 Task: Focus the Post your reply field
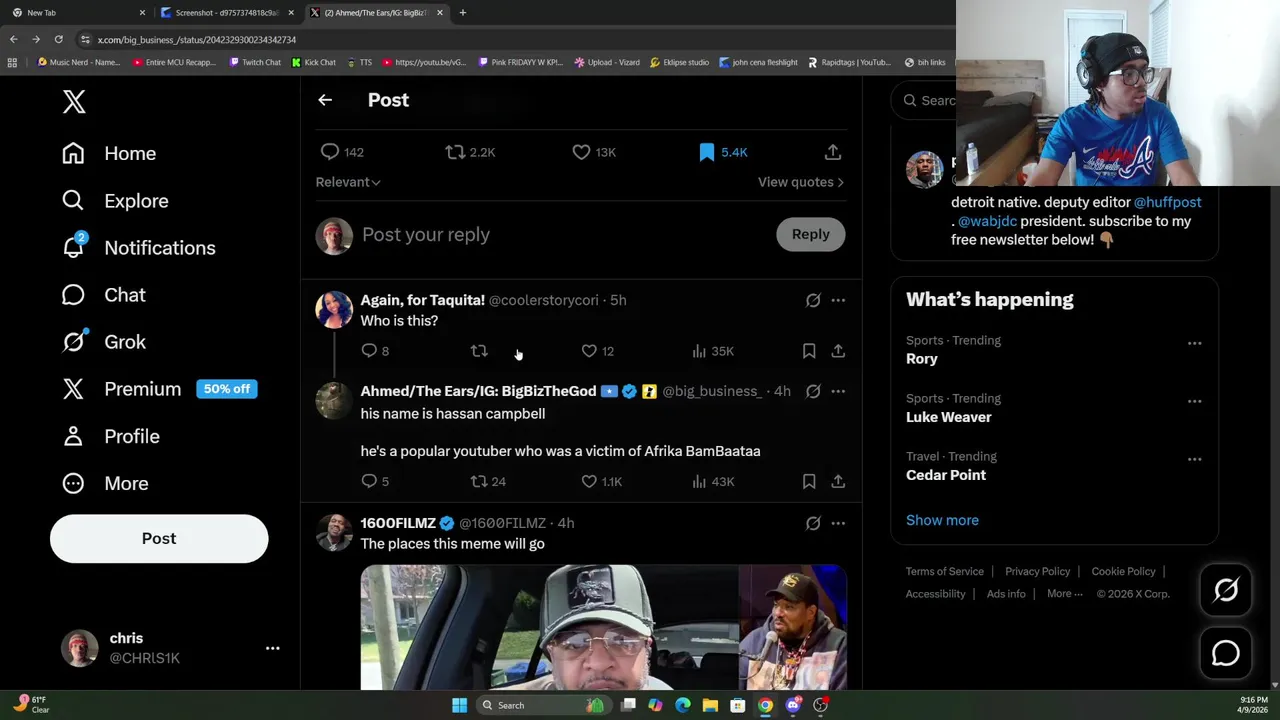[560, 234]
